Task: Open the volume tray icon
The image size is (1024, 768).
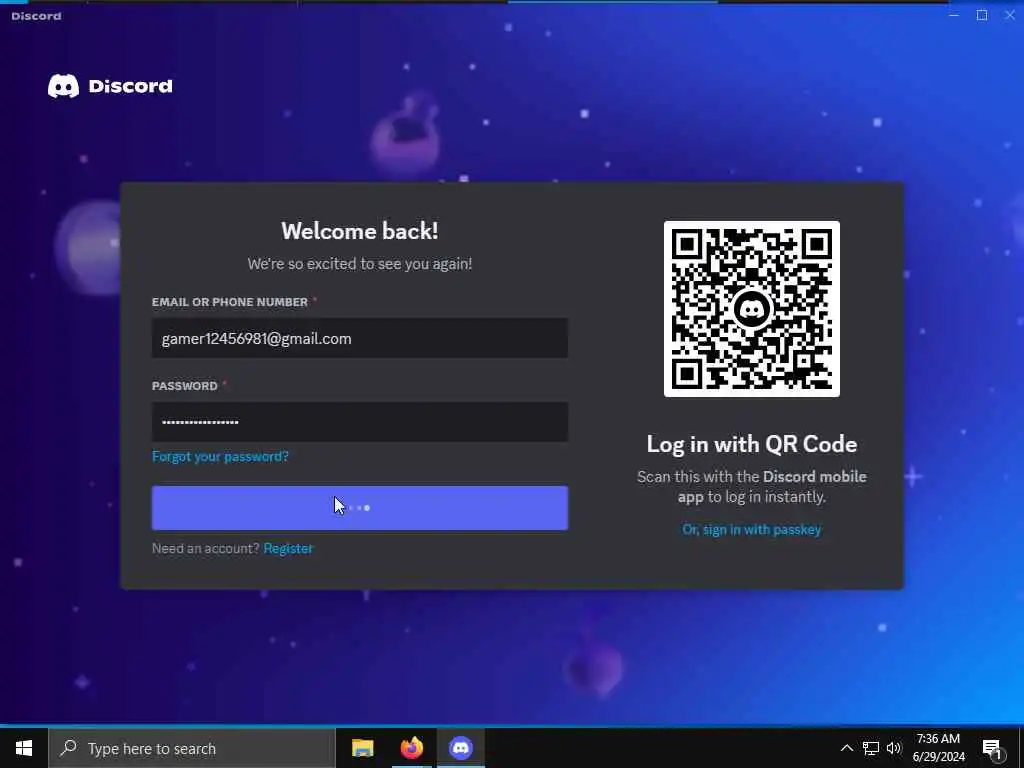Action: point(894,748)
